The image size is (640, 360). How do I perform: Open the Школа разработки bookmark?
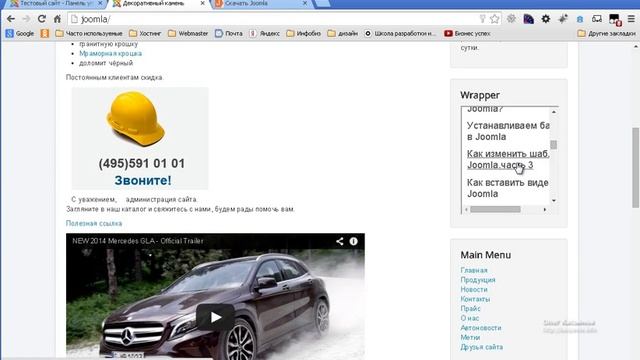[x=400, y=33]
